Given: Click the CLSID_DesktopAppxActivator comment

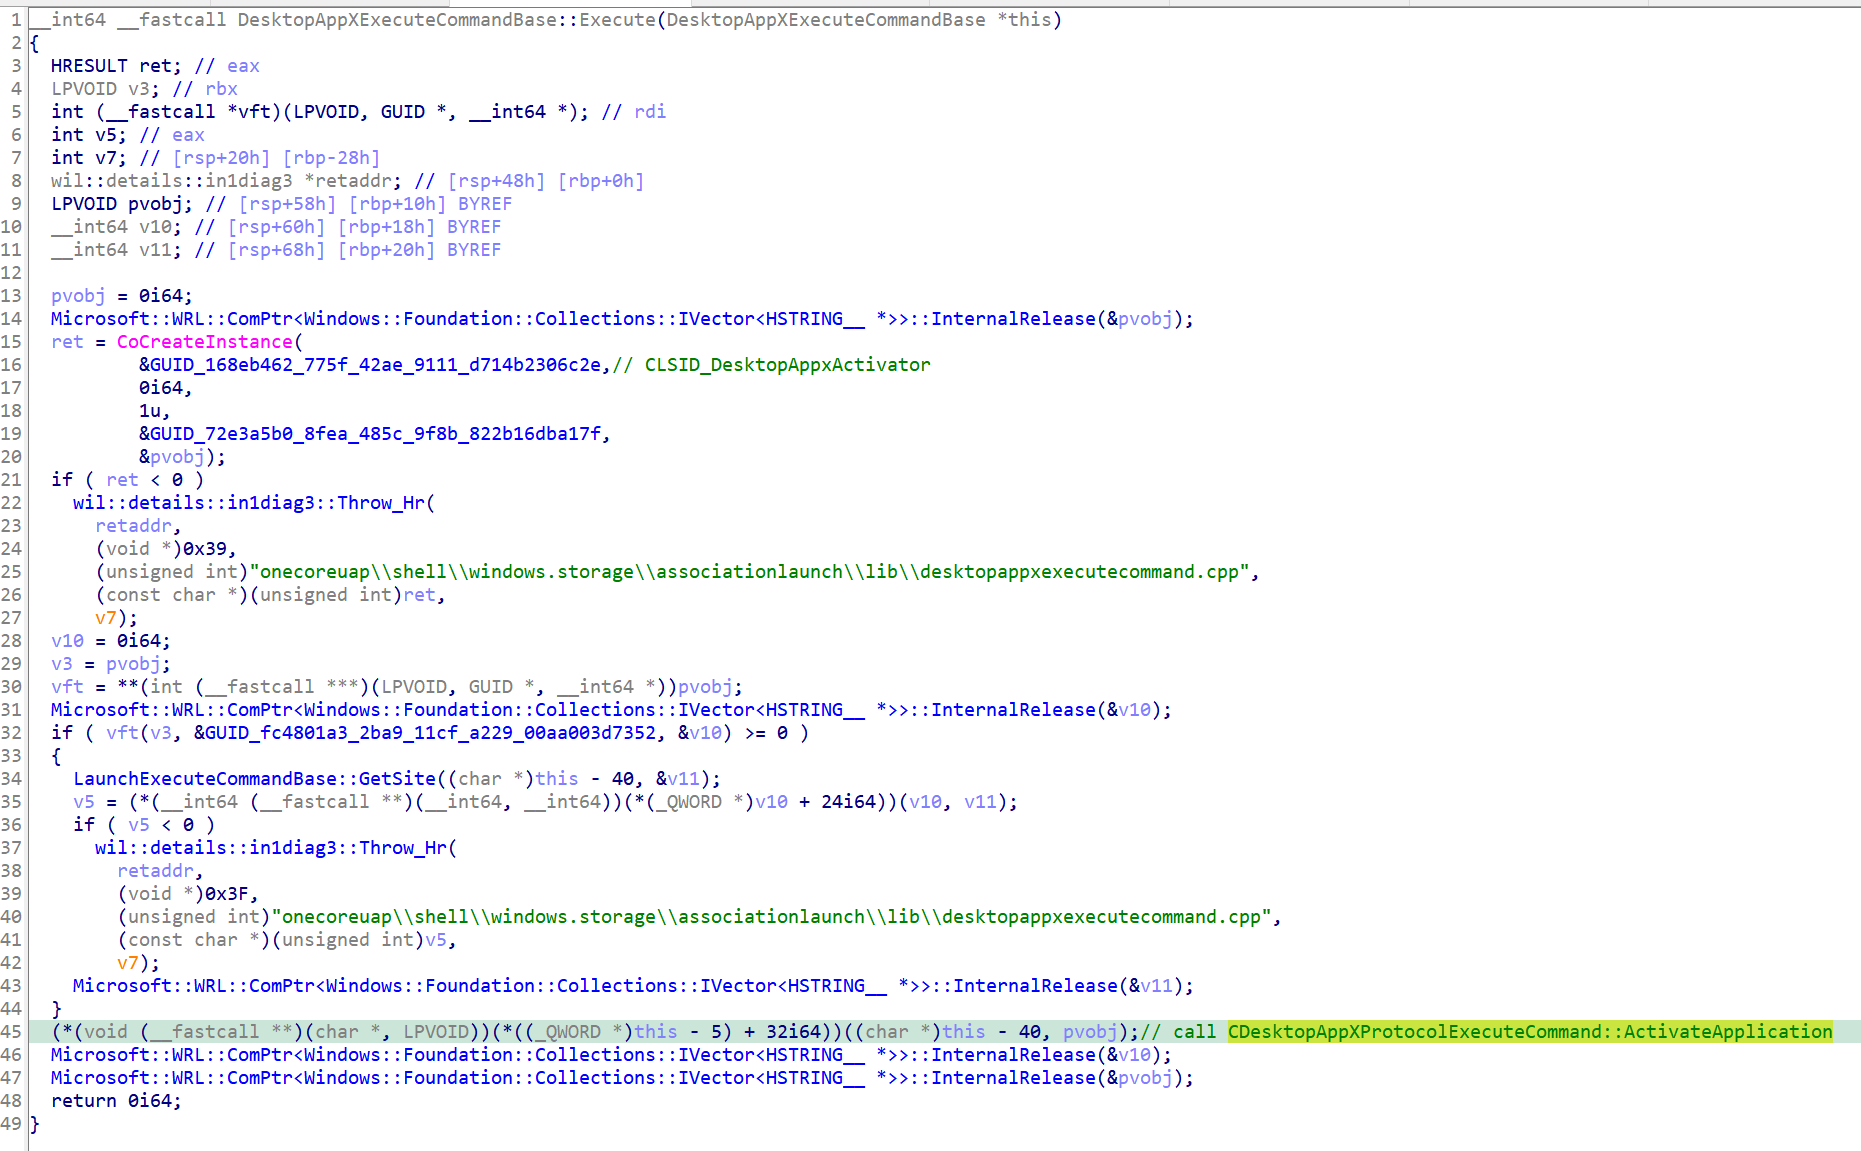Looking at the screenshot, I should 787,365.
